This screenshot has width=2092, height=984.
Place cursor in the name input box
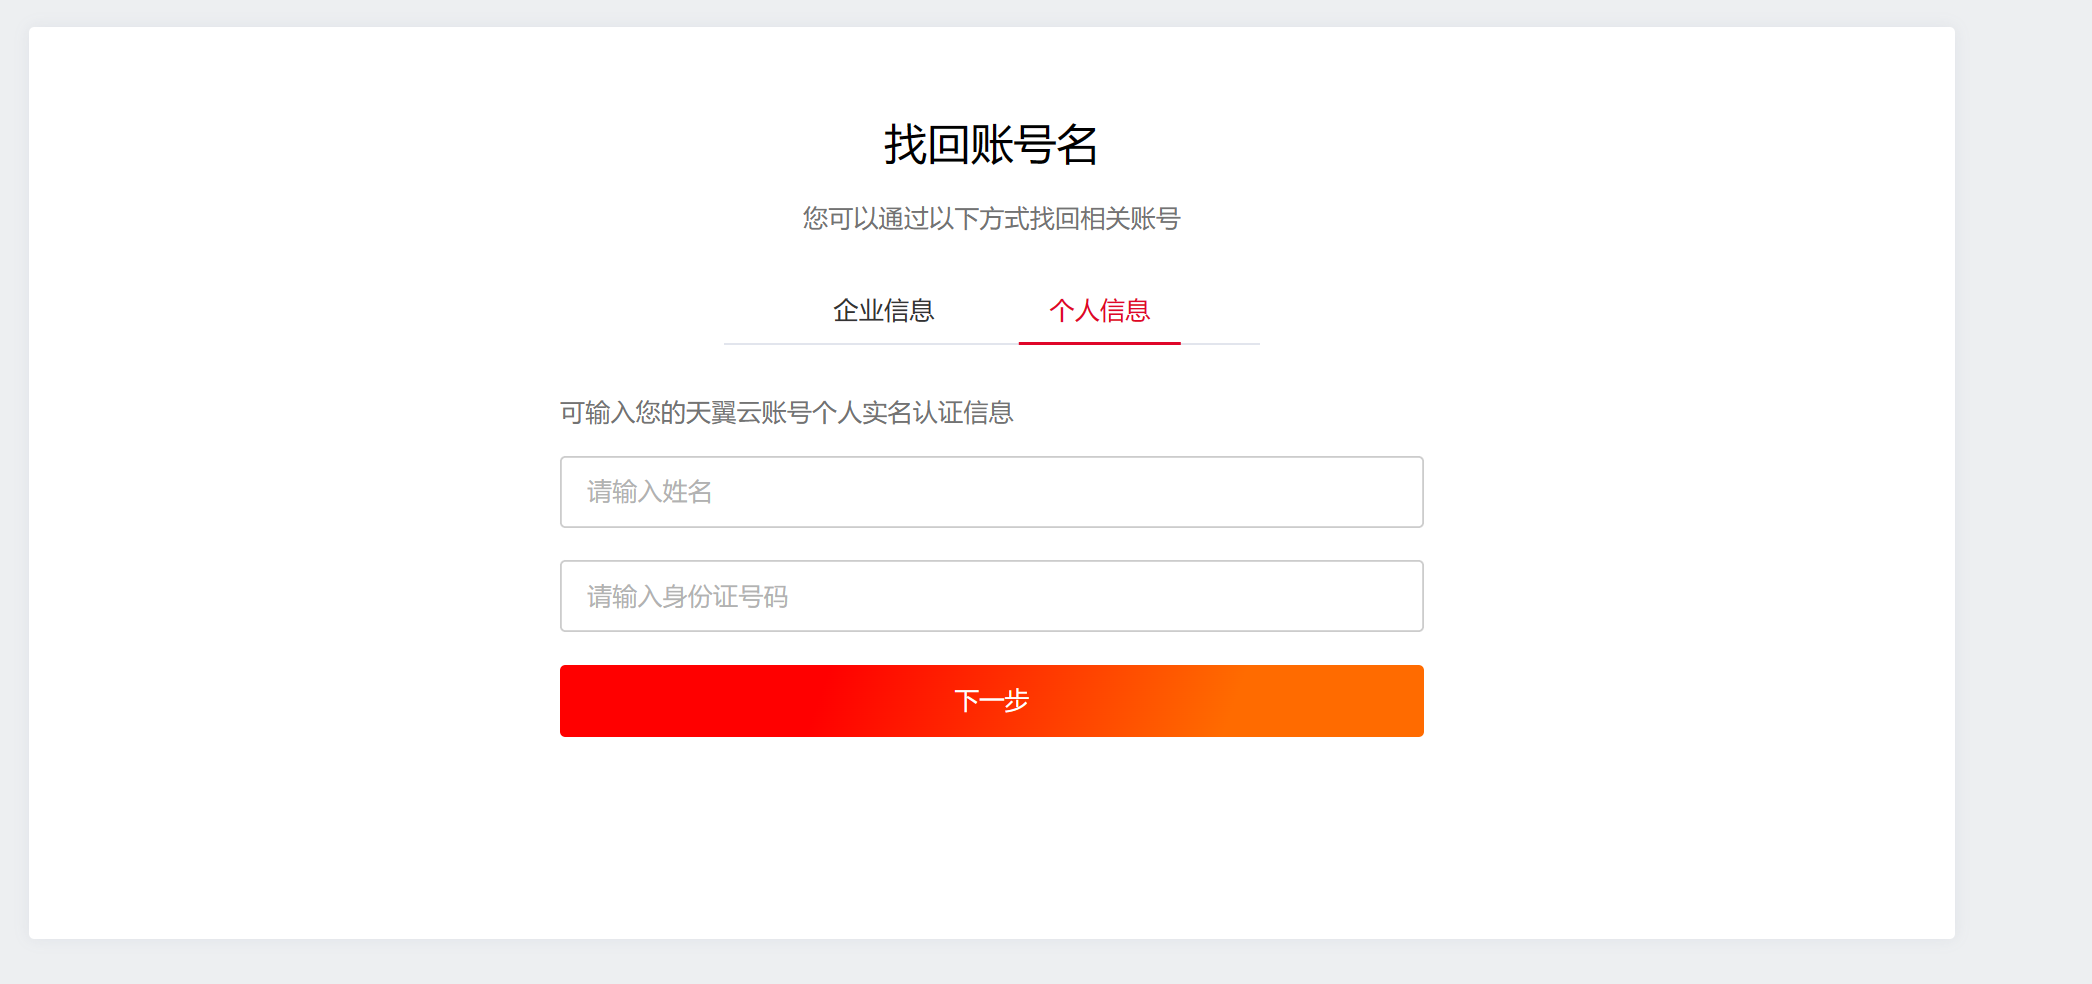[991, 492]
